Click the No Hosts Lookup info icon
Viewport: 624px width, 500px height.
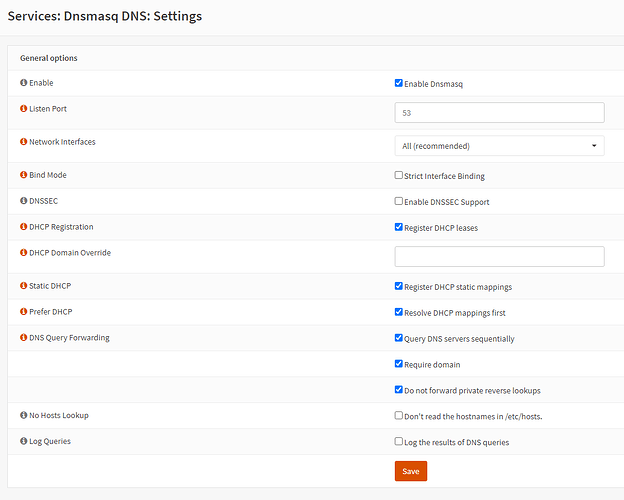(x=24, y=415)
